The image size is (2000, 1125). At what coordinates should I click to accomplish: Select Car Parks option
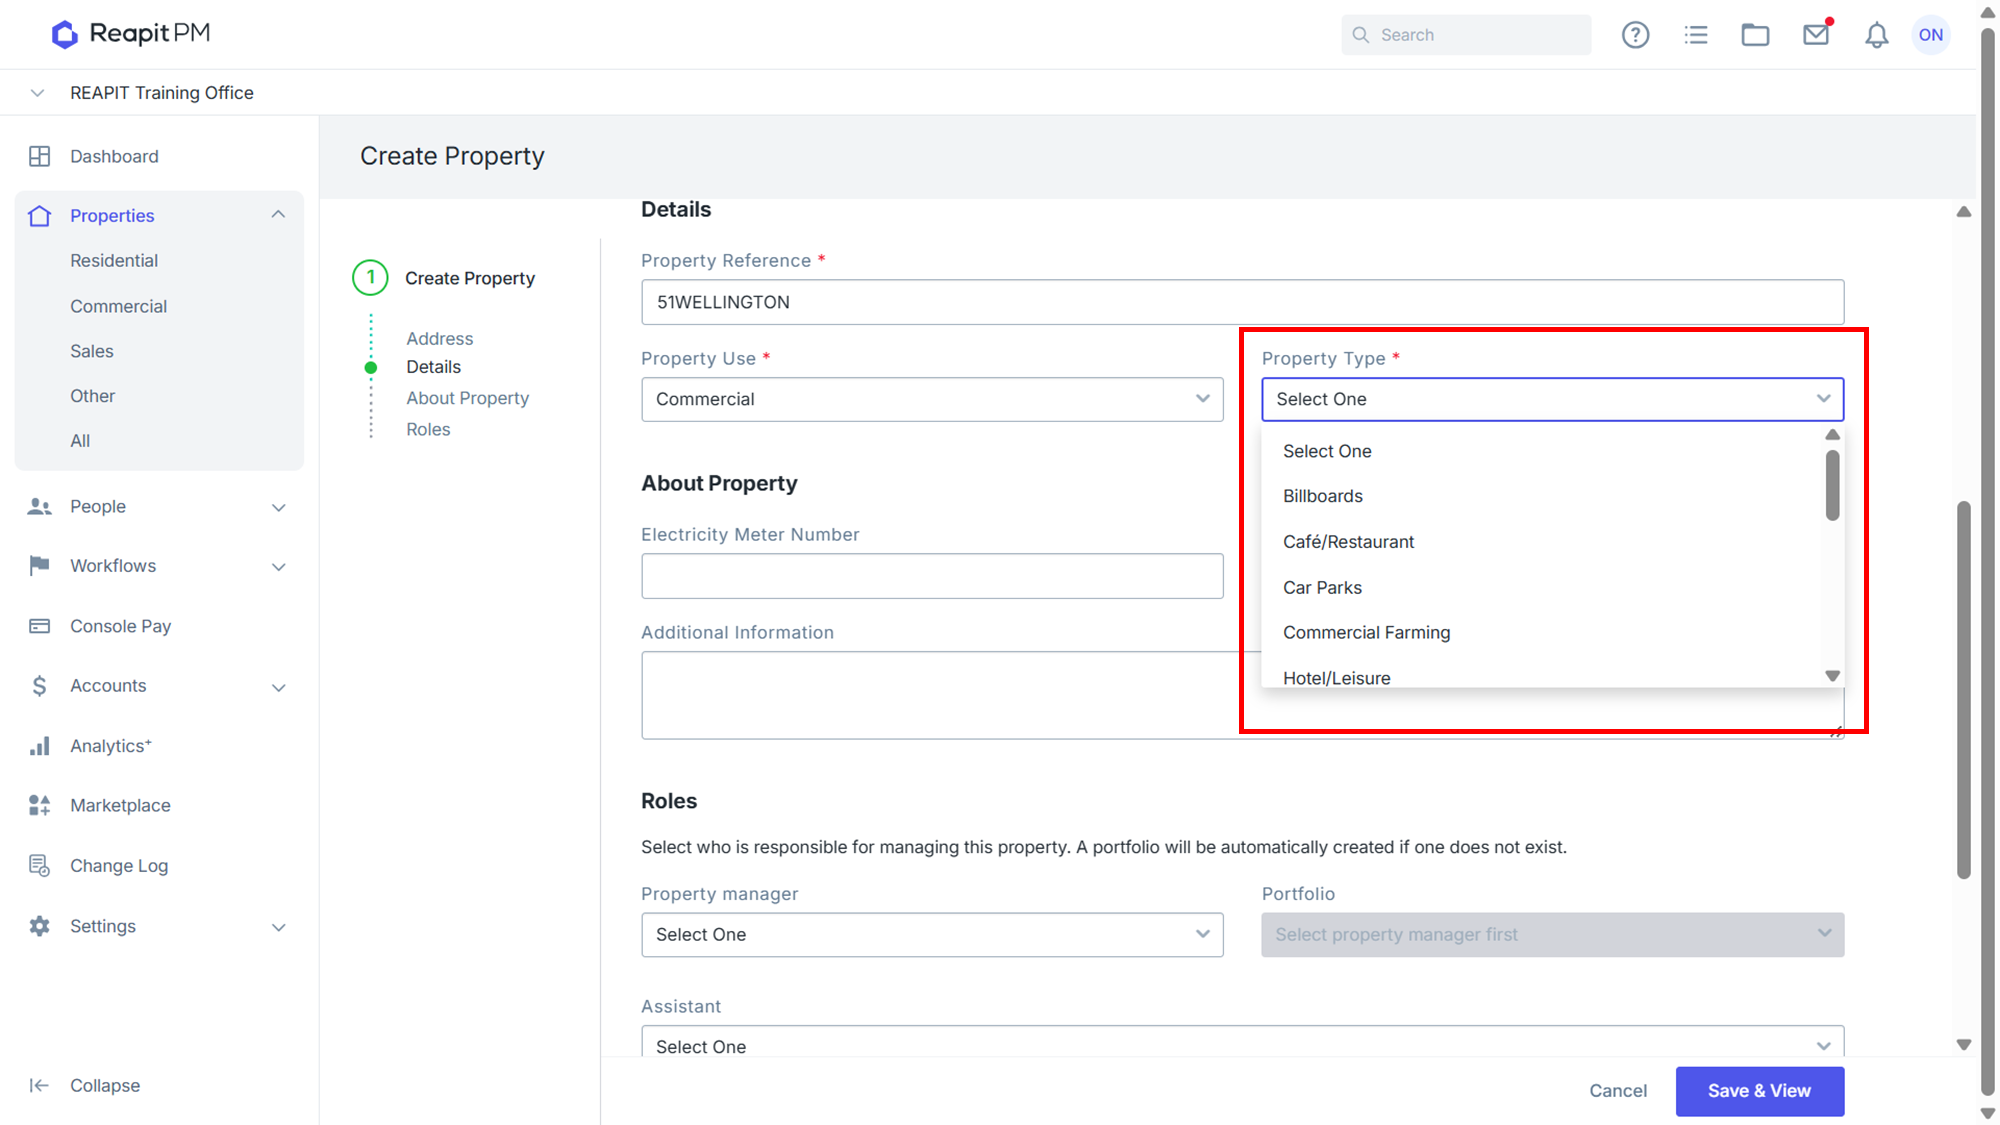point(1542,588)
